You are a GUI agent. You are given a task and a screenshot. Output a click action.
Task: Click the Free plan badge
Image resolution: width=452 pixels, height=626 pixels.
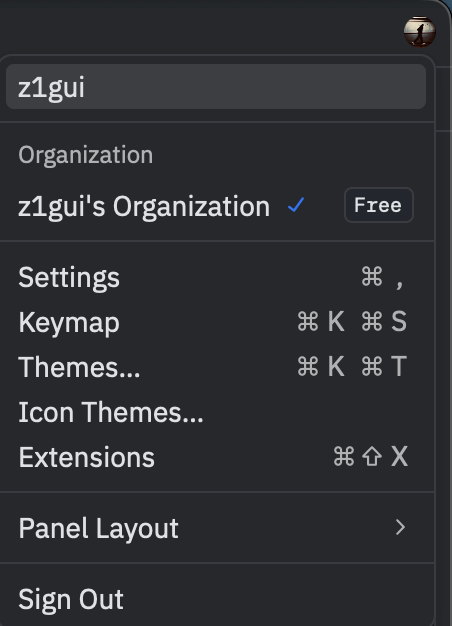[x=379, y=205]
